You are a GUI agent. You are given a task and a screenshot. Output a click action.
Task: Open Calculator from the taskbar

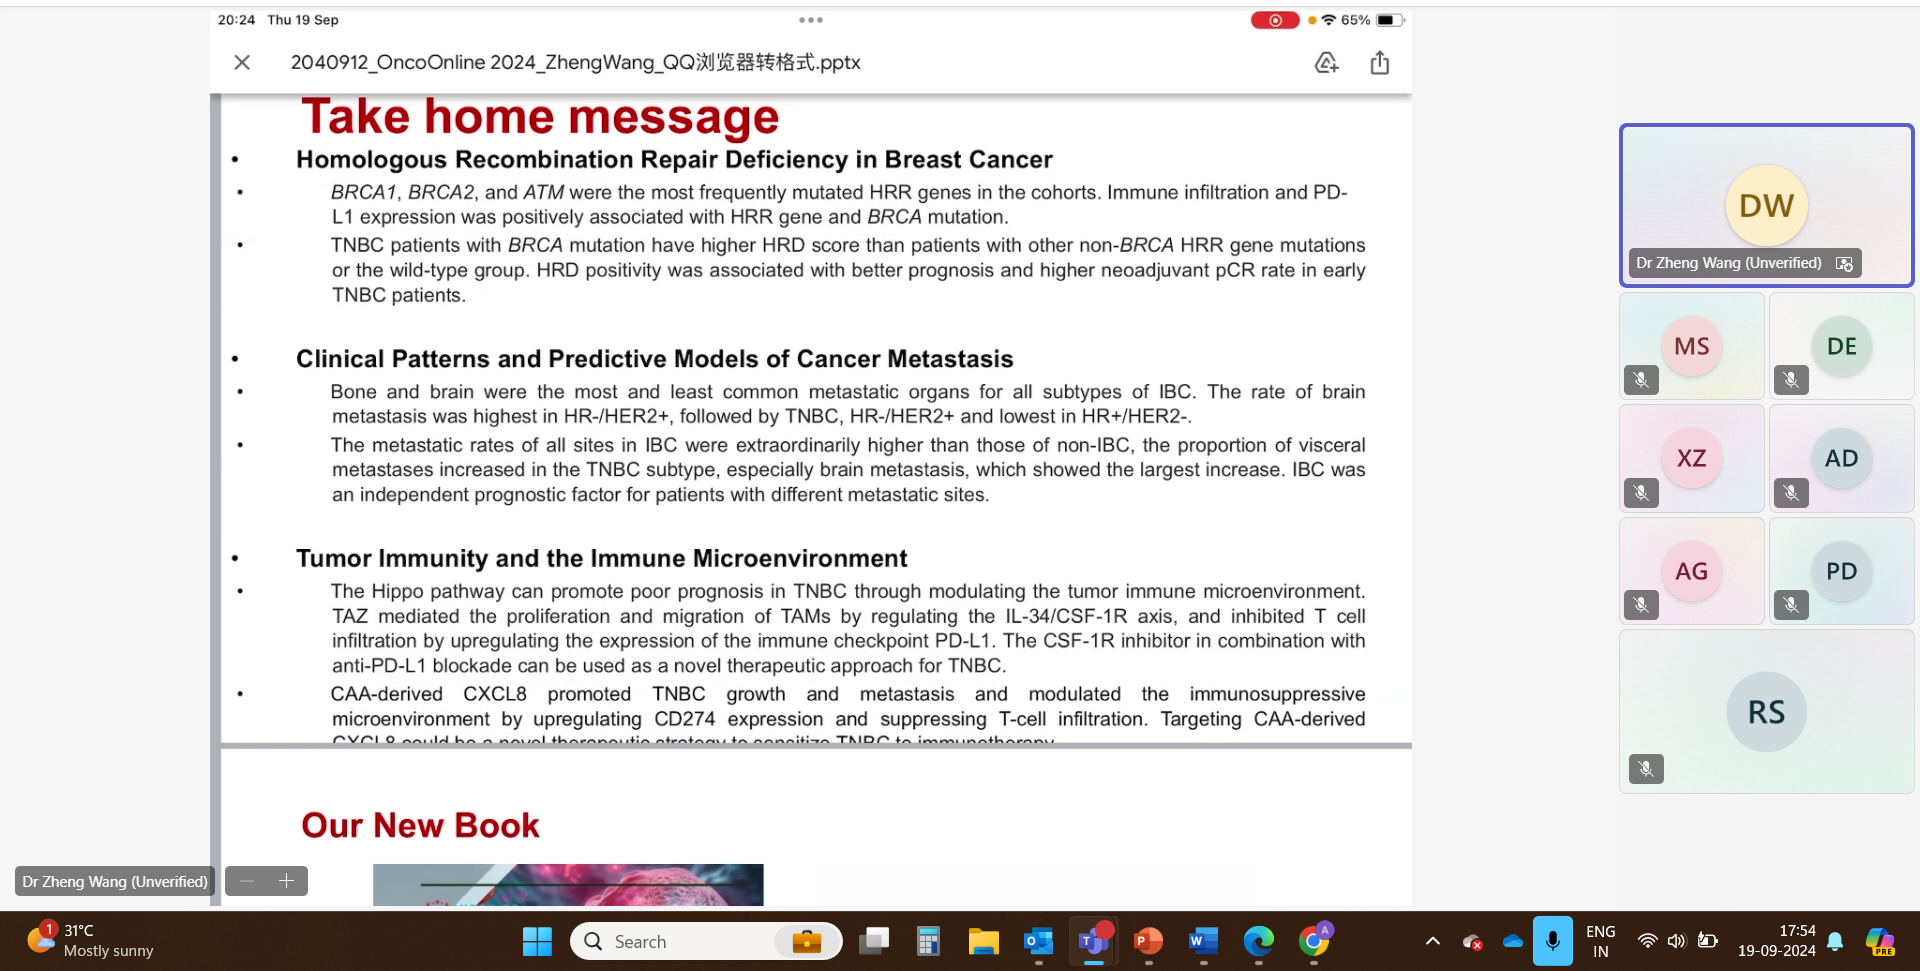(928, 941)
